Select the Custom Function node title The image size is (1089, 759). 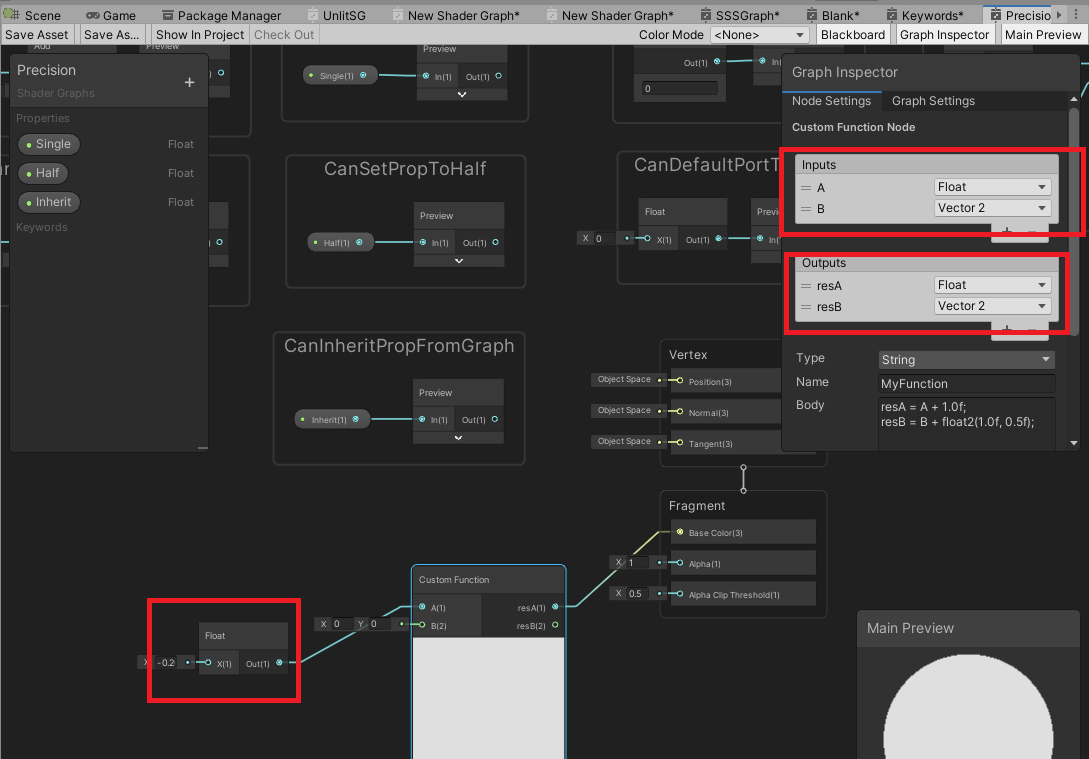(454, 580)
